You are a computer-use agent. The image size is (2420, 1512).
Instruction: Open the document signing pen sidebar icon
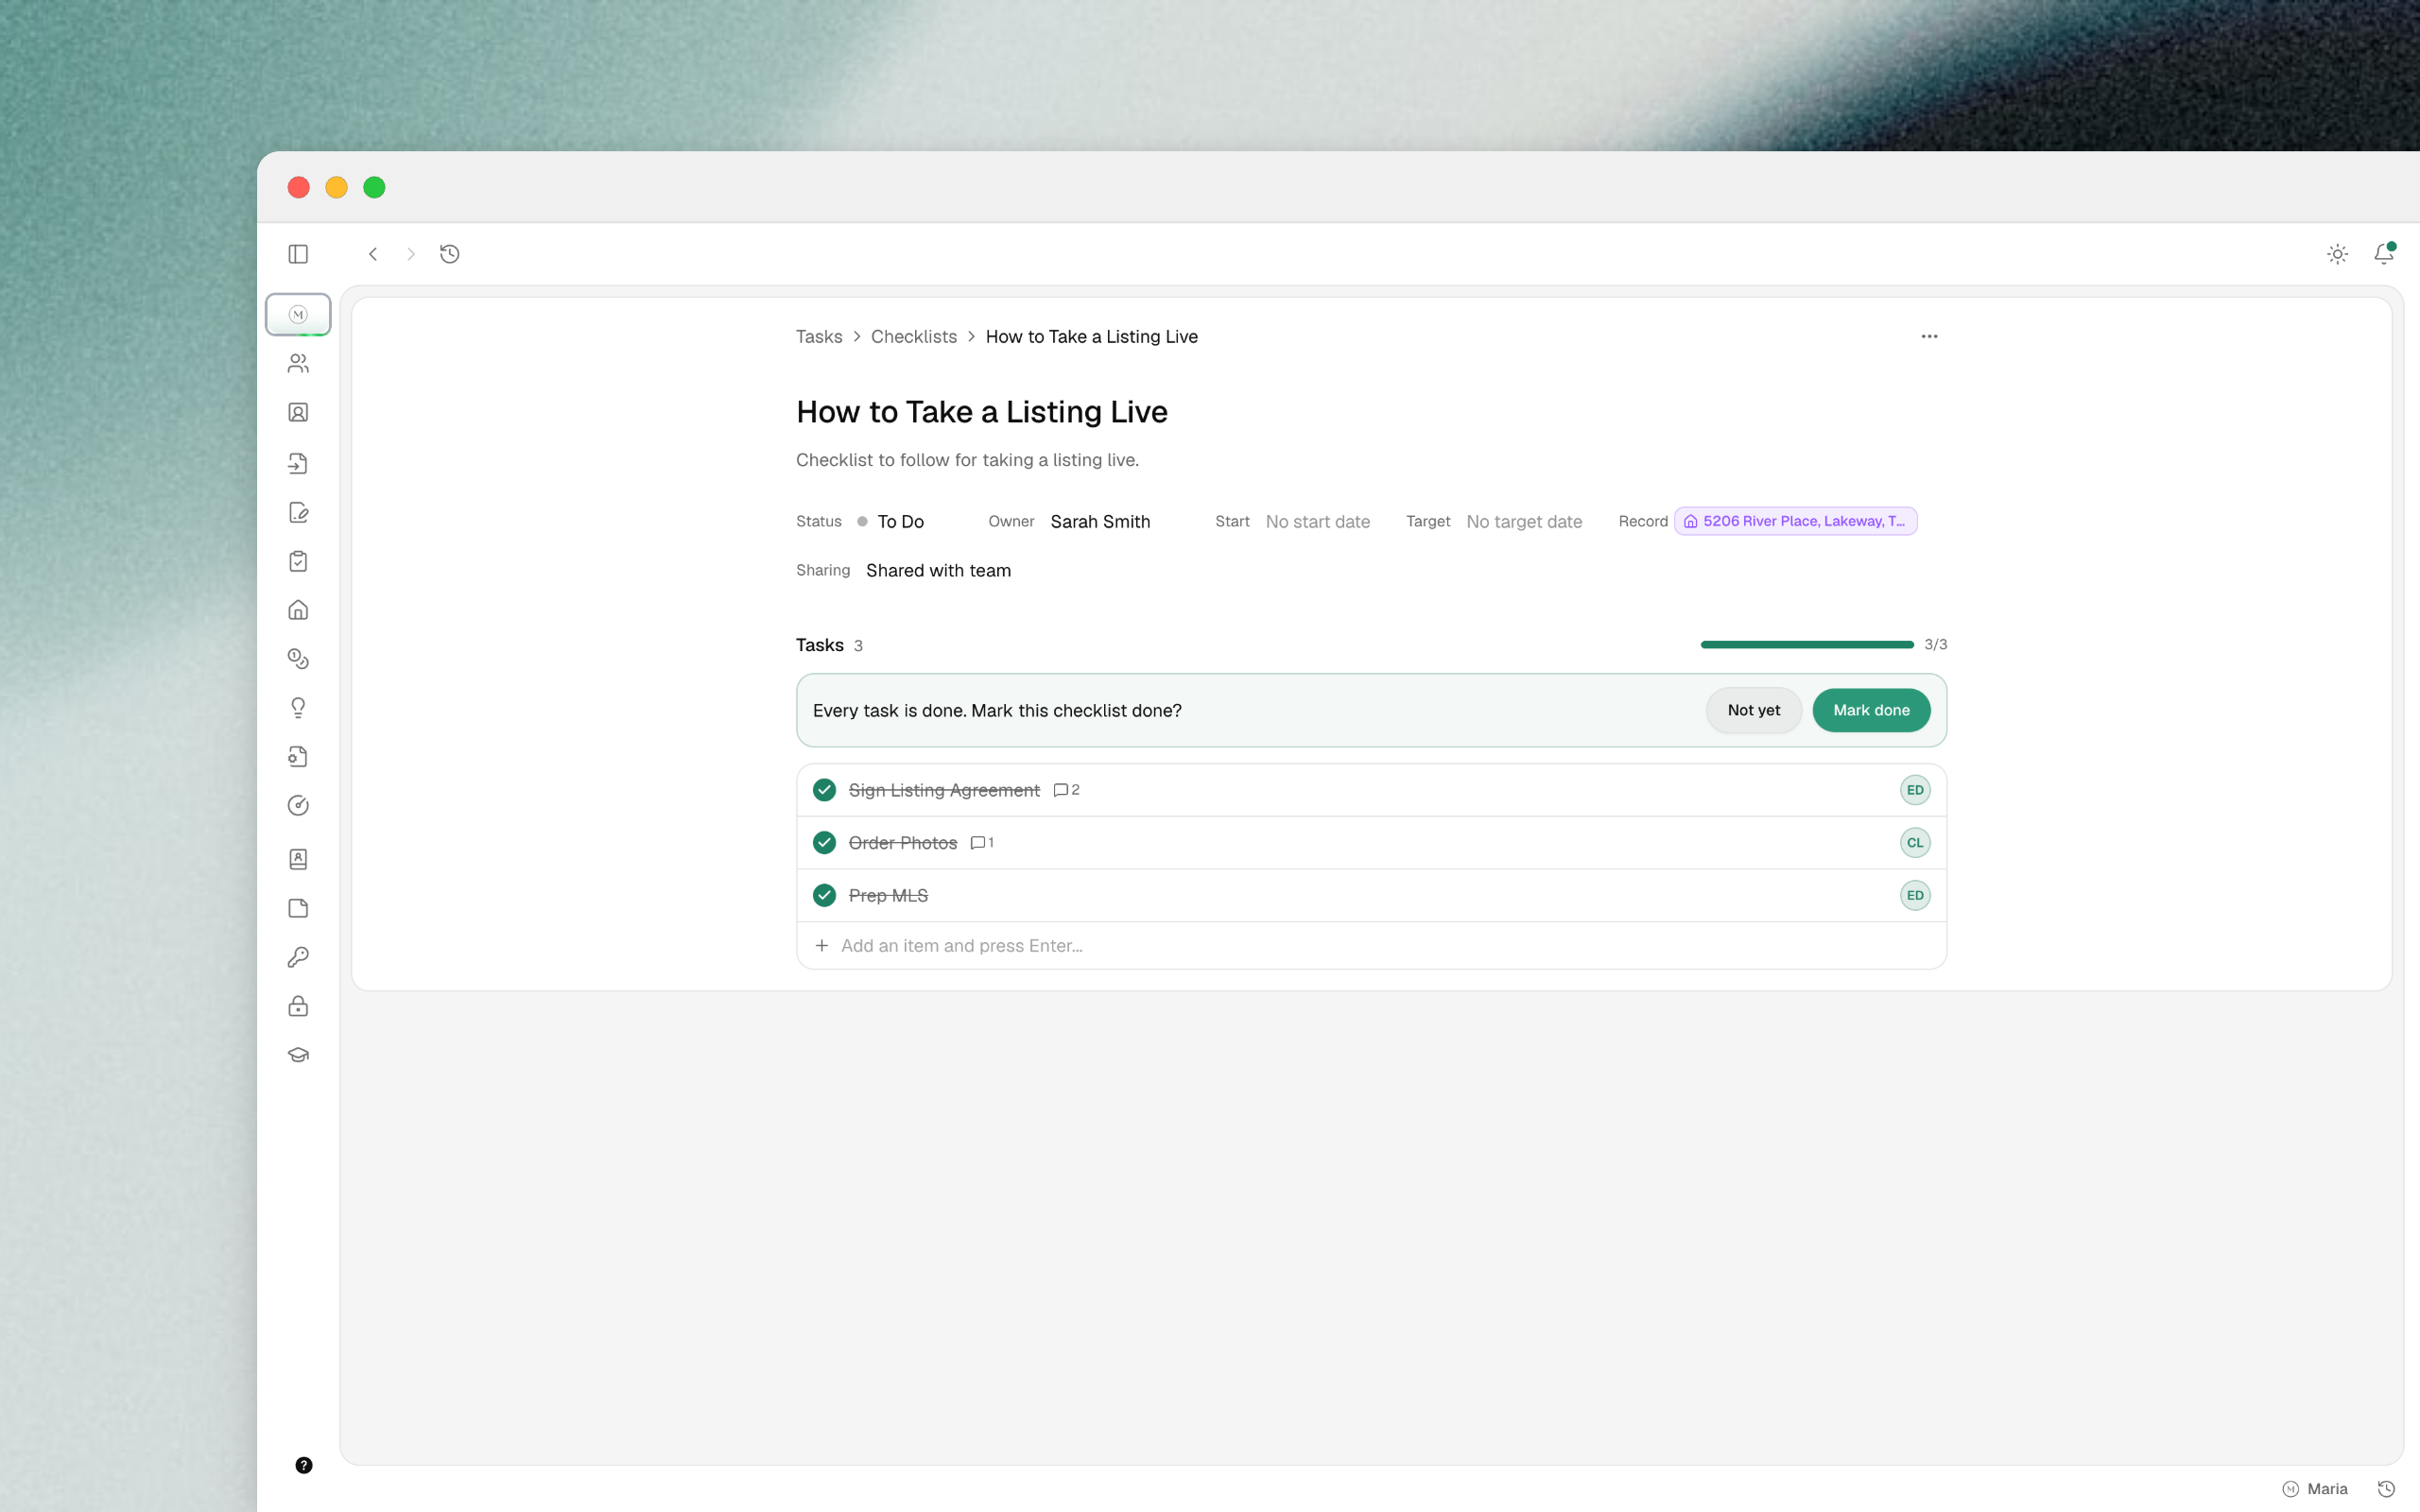point(298,512)
